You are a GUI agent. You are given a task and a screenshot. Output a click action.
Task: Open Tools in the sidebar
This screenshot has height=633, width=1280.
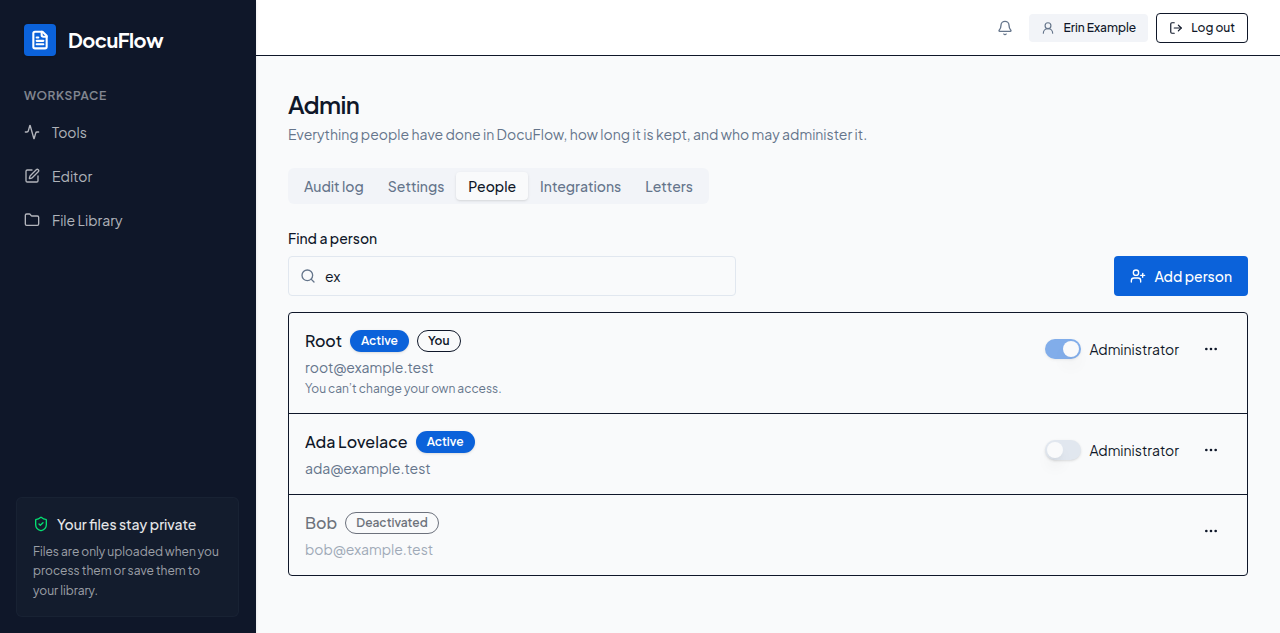pos(128,132)
